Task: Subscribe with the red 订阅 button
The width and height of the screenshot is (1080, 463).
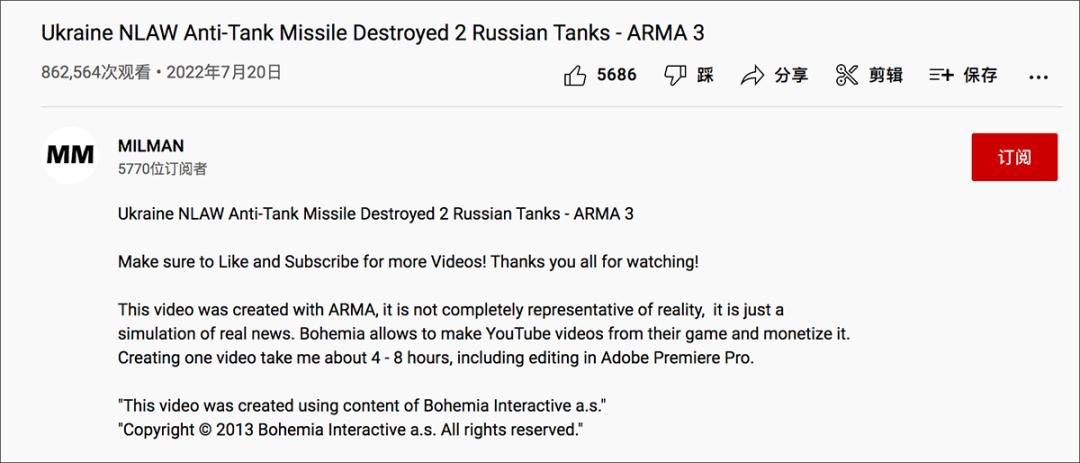Action: tap(1014, 157)
